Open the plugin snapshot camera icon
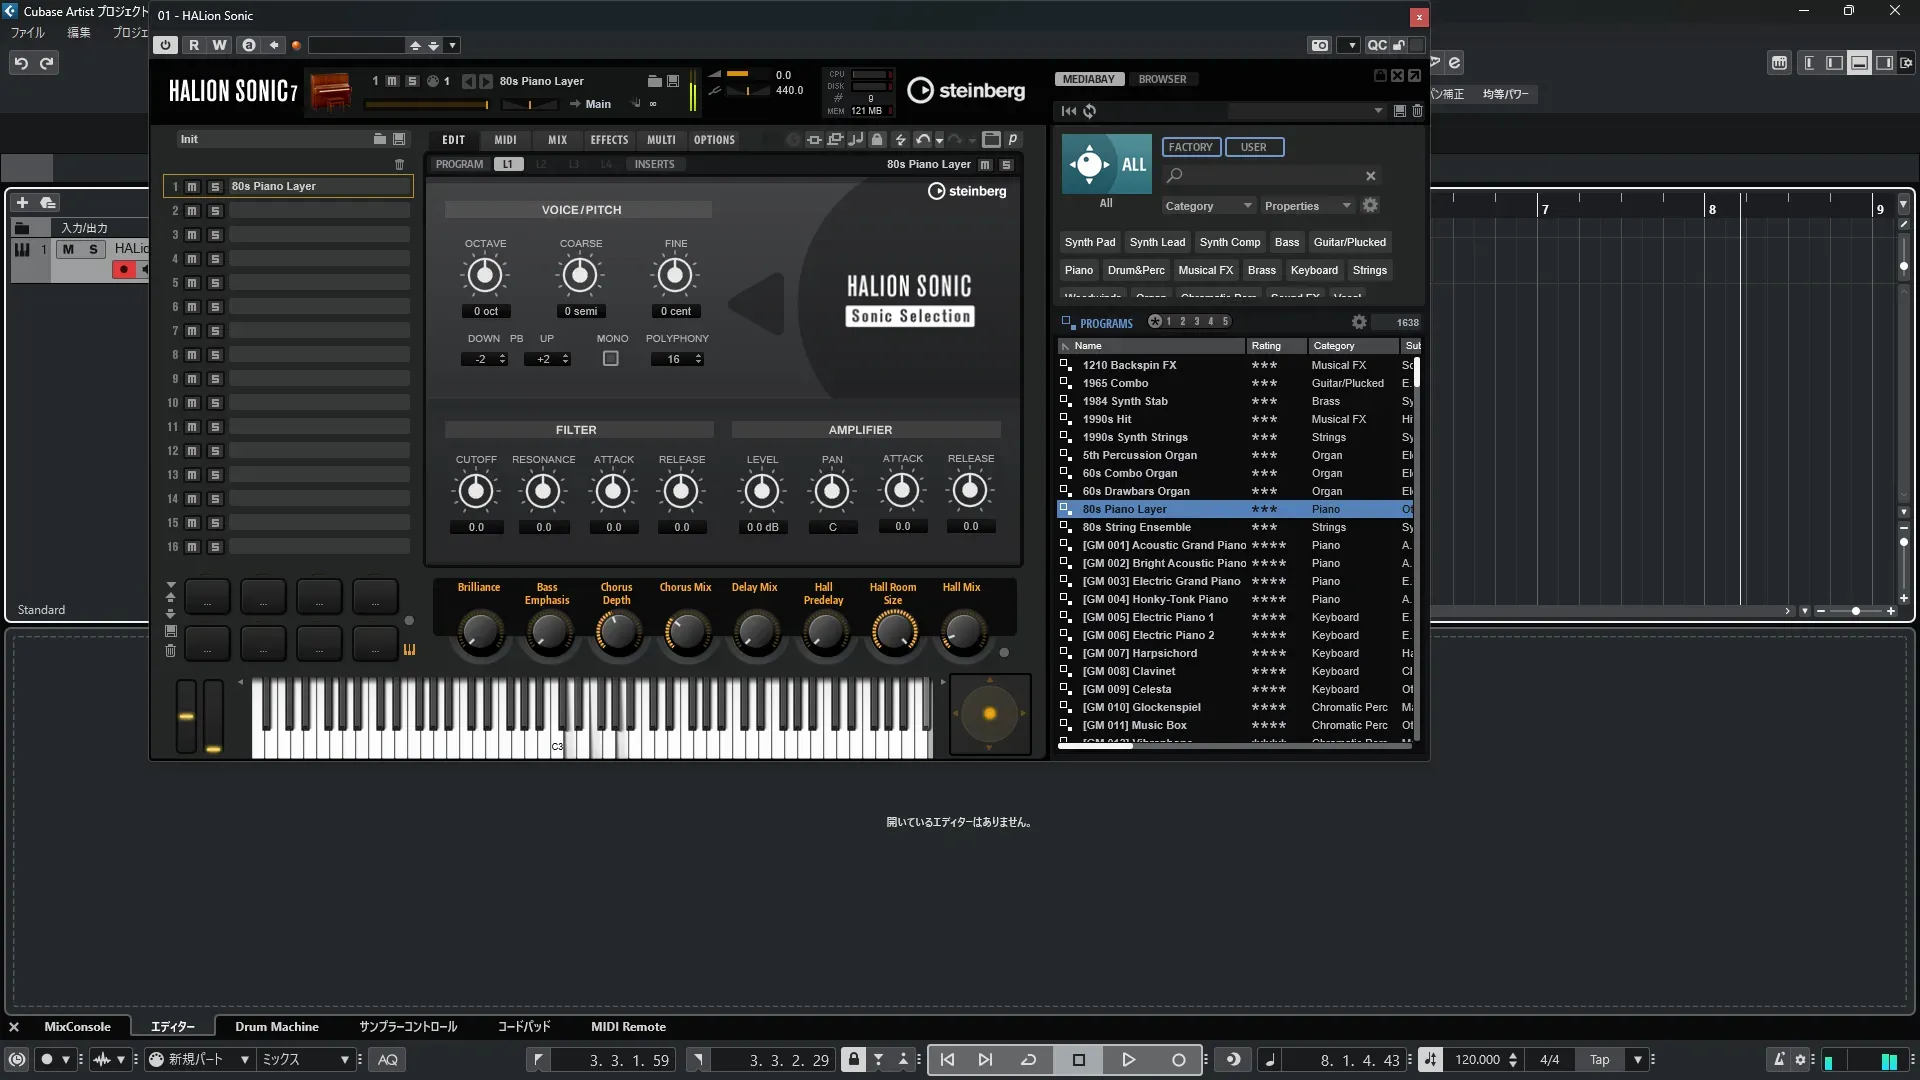The image size is (1920, 1080). click(1320, 45)
